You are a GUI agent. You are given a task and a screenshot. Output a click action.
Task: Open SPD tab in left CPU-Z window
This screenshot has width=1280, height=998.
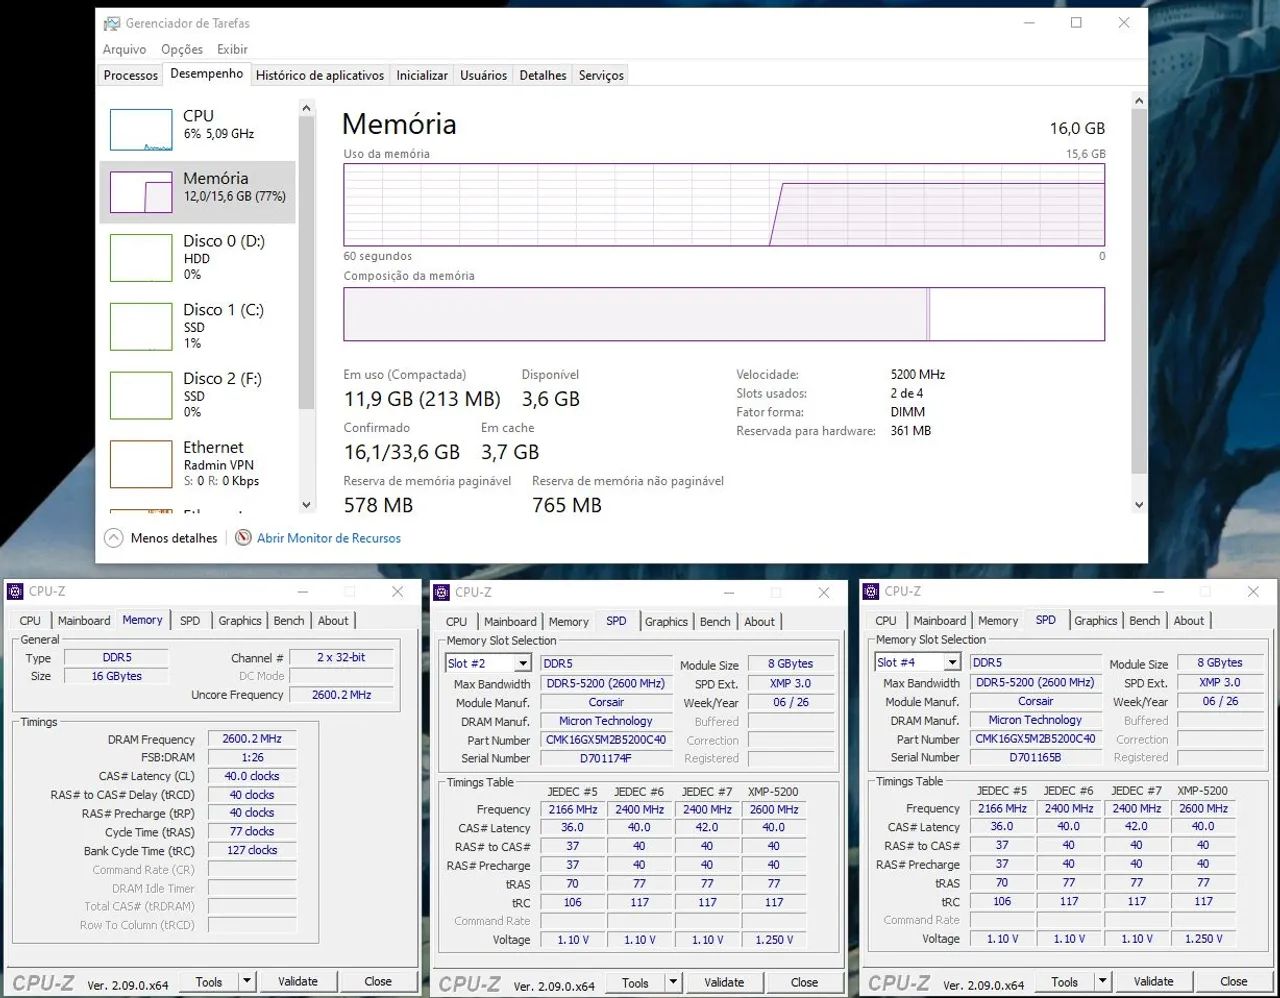click(190, 621)
